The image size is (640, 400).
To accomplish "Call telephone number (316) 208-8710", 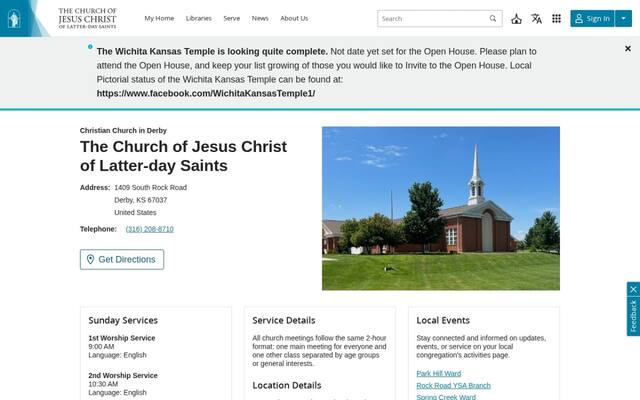I will tap(150, 229).
